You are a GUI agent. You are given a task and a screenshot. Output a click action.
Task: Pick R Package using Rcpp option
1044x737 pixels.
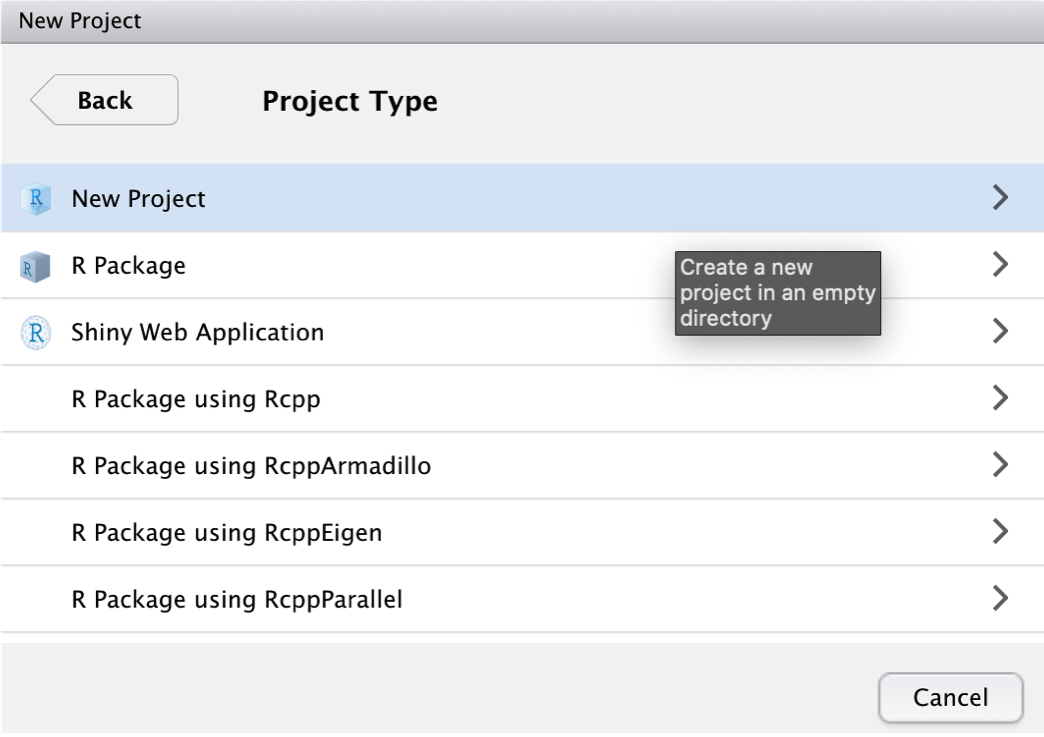tap(196, 399)
